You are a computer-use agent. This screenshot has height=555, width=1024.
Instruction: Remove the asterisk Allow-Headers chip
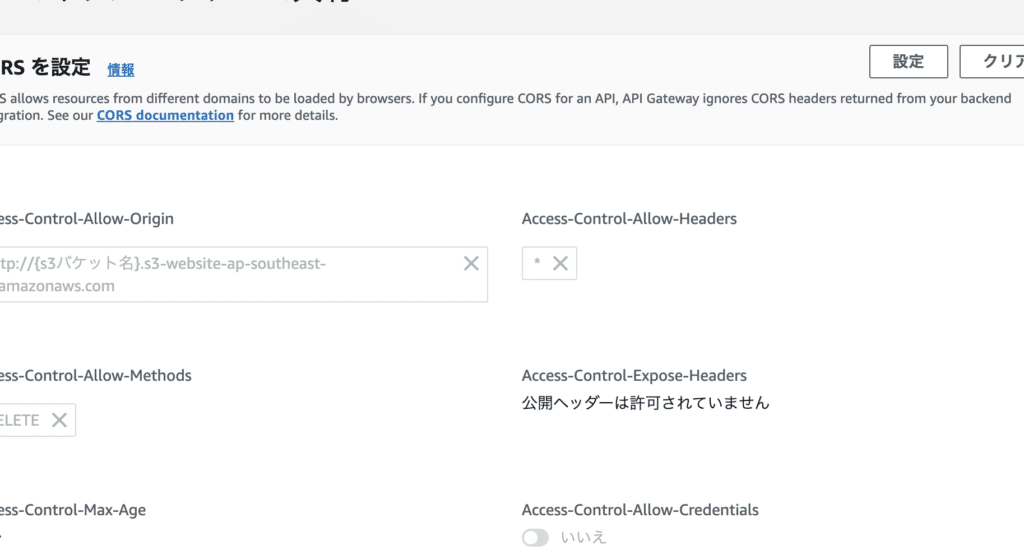560,264
